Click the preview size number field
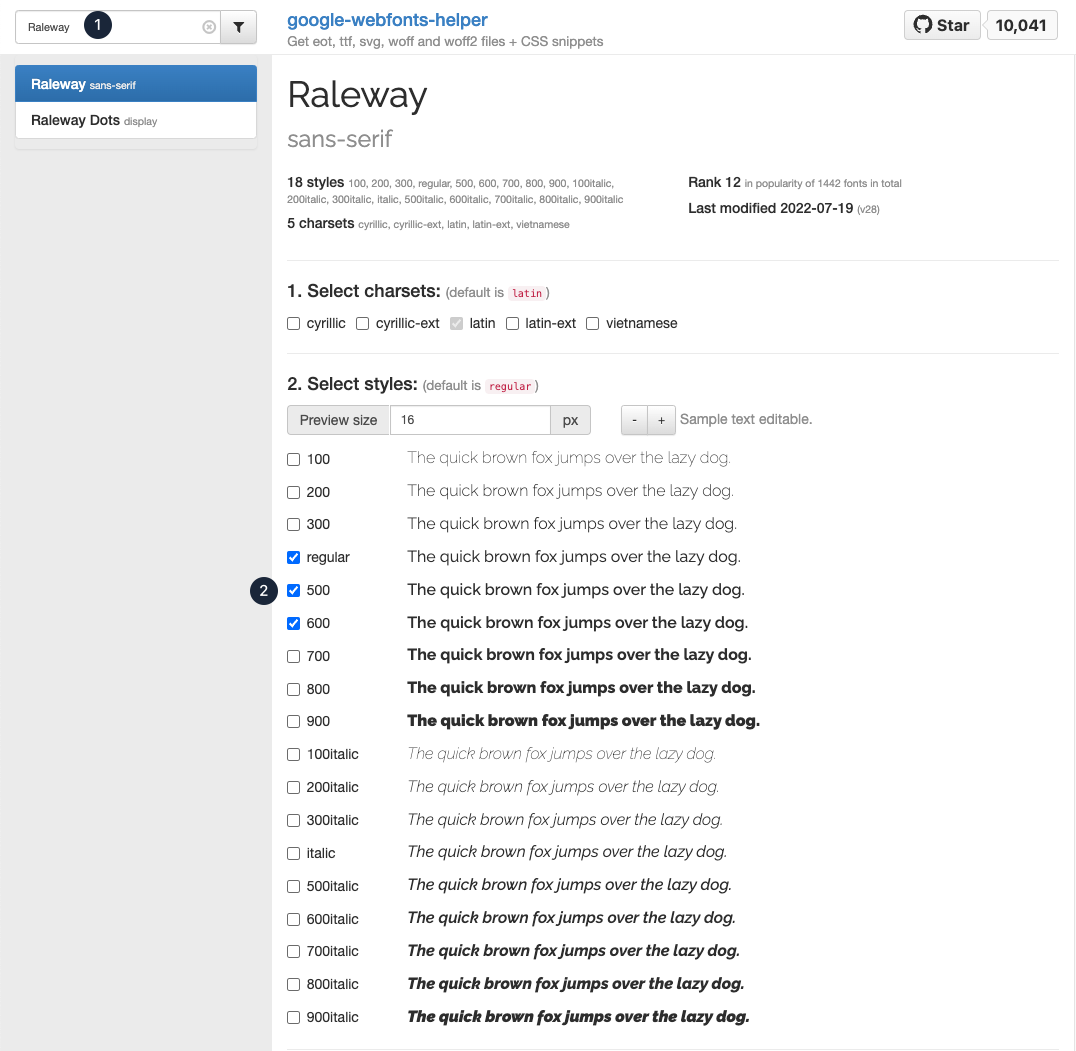Viewport: 1076px width, 1051px height. pyautogui.click(x=470, y=420)
